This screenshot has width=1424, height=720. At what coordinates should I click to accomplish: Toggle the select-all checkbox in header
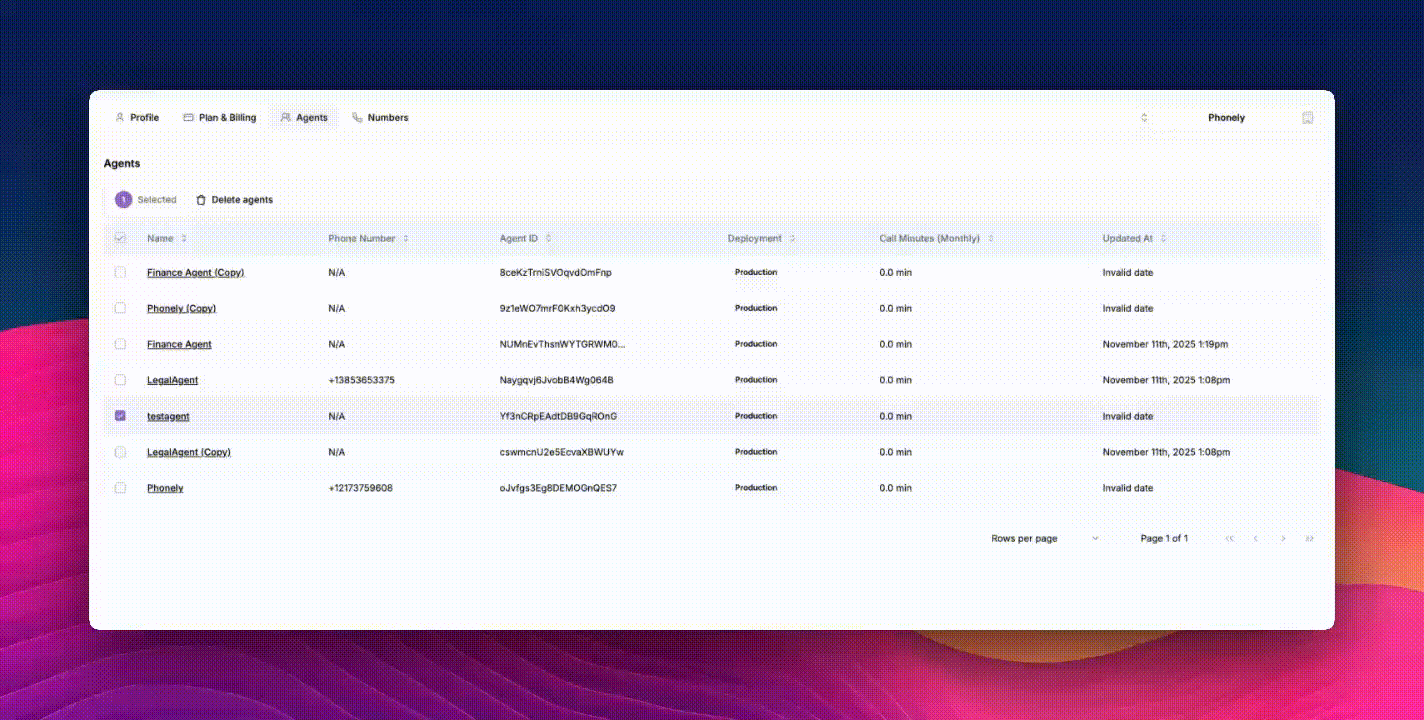pos(120,238)
